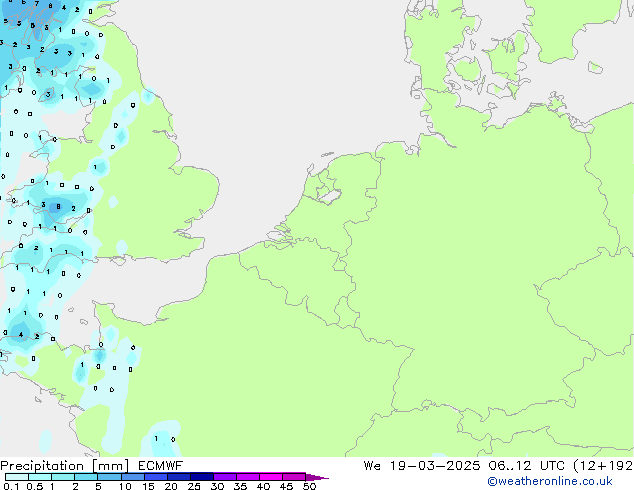This screenshot has width=634, height=490.
Task: Click the 0.1–0.5 mm legend color swatch
Action: (x=17, y=477)
